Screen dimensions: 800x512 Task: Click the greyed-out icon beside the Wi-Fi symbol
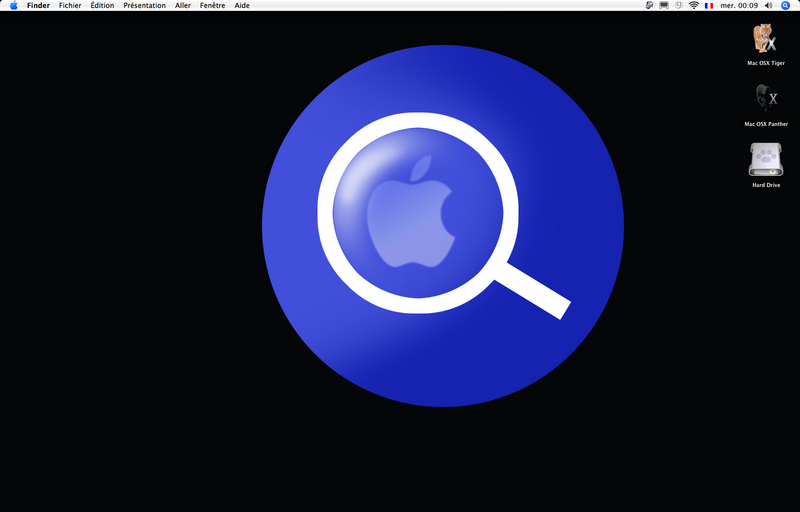[x=679, y=6]
